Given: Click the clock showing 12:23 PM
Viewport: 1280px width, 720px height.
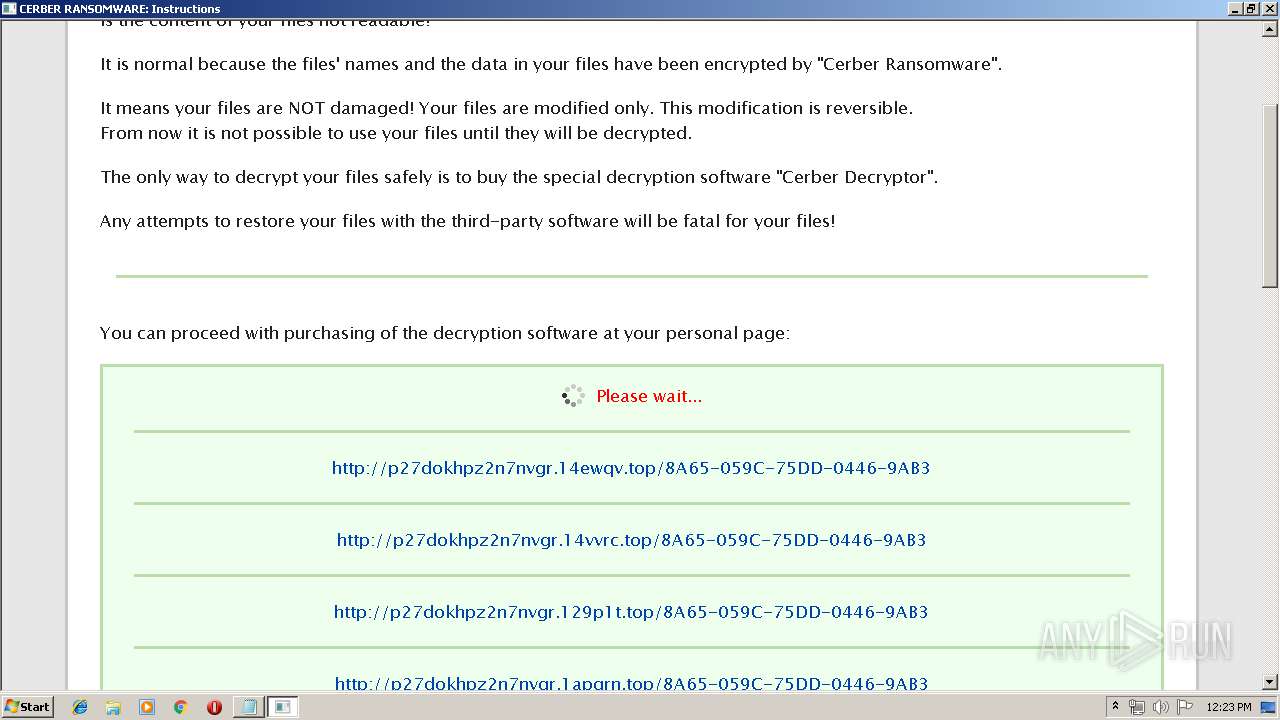Looking at the screenshot, I should (x=1229, y=707).
